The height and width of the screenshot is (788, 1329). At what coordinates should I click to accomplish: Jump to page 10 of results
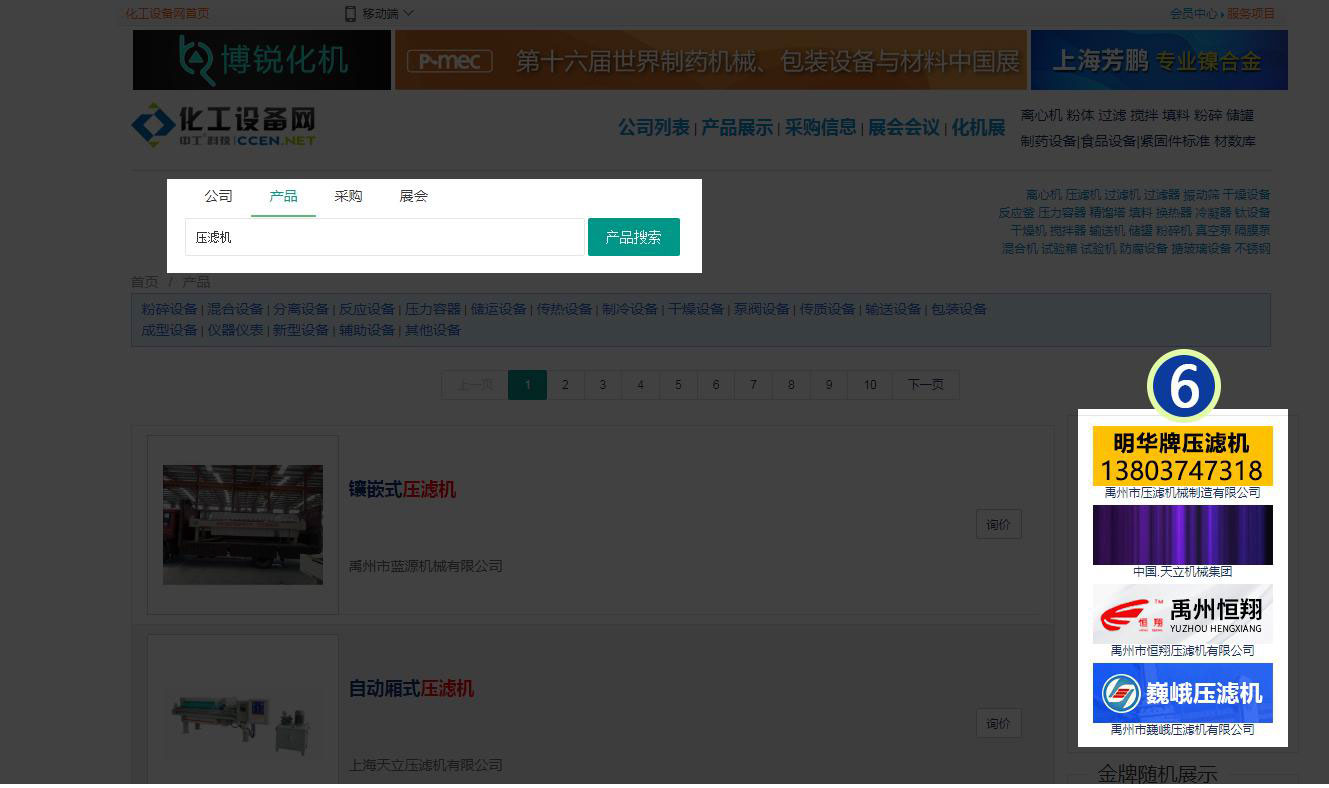[869, 385]
